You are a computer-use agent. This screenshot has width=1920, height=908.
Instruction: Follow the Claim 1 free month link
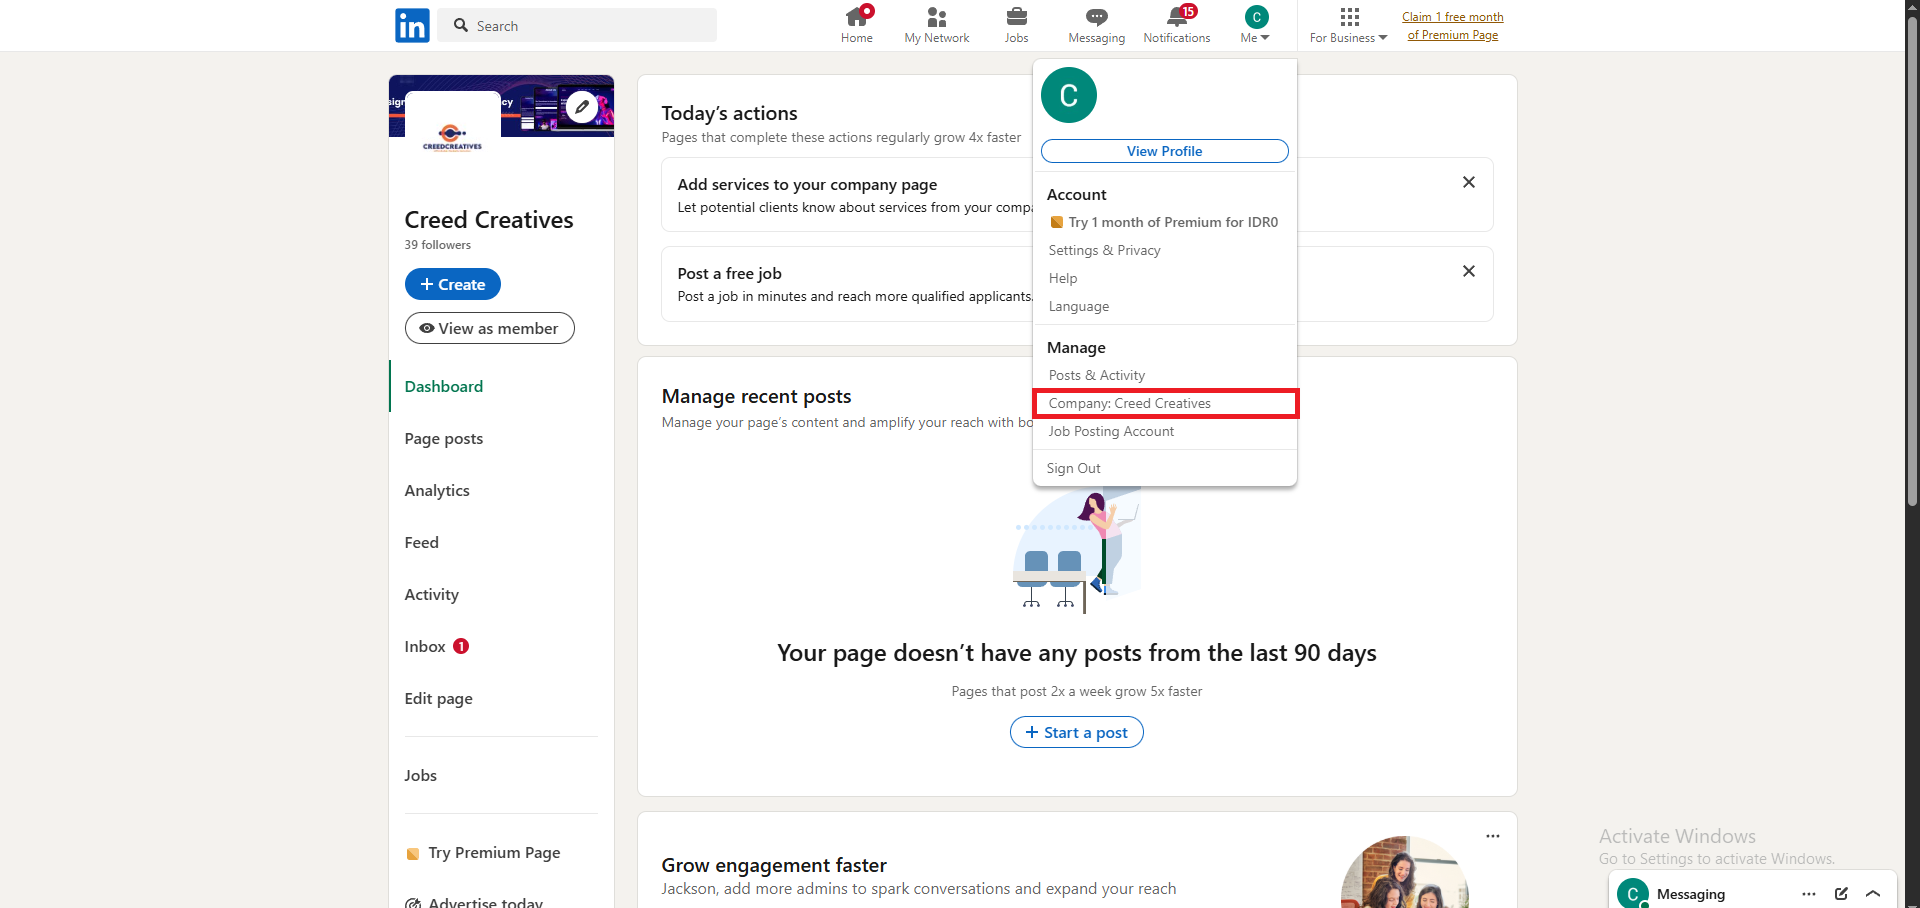(x=1452, y=25)
